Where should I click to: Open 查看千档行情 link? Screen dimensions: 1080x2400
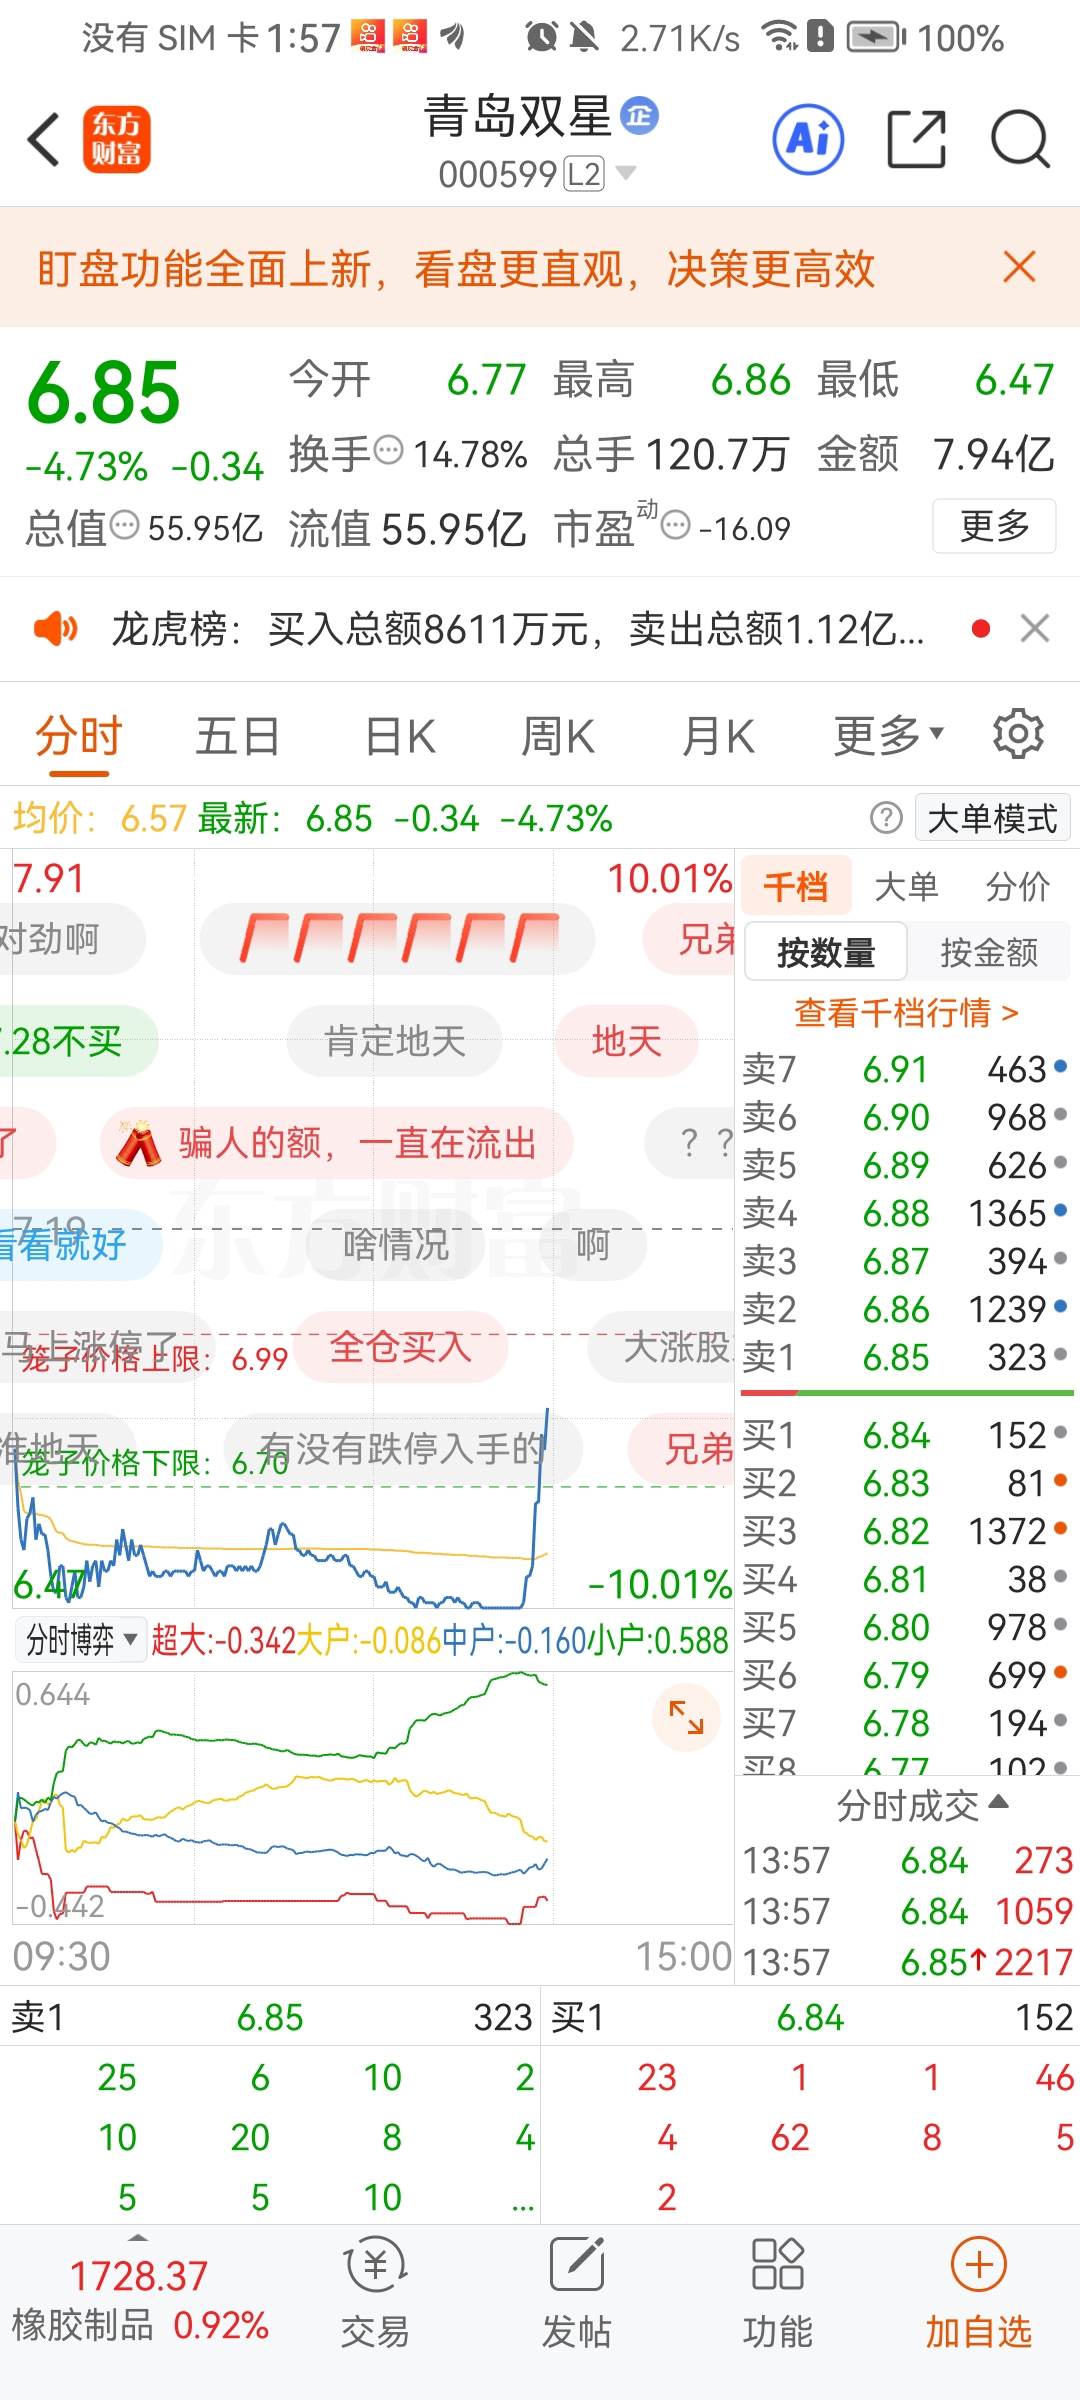[x=906, y=1012]
